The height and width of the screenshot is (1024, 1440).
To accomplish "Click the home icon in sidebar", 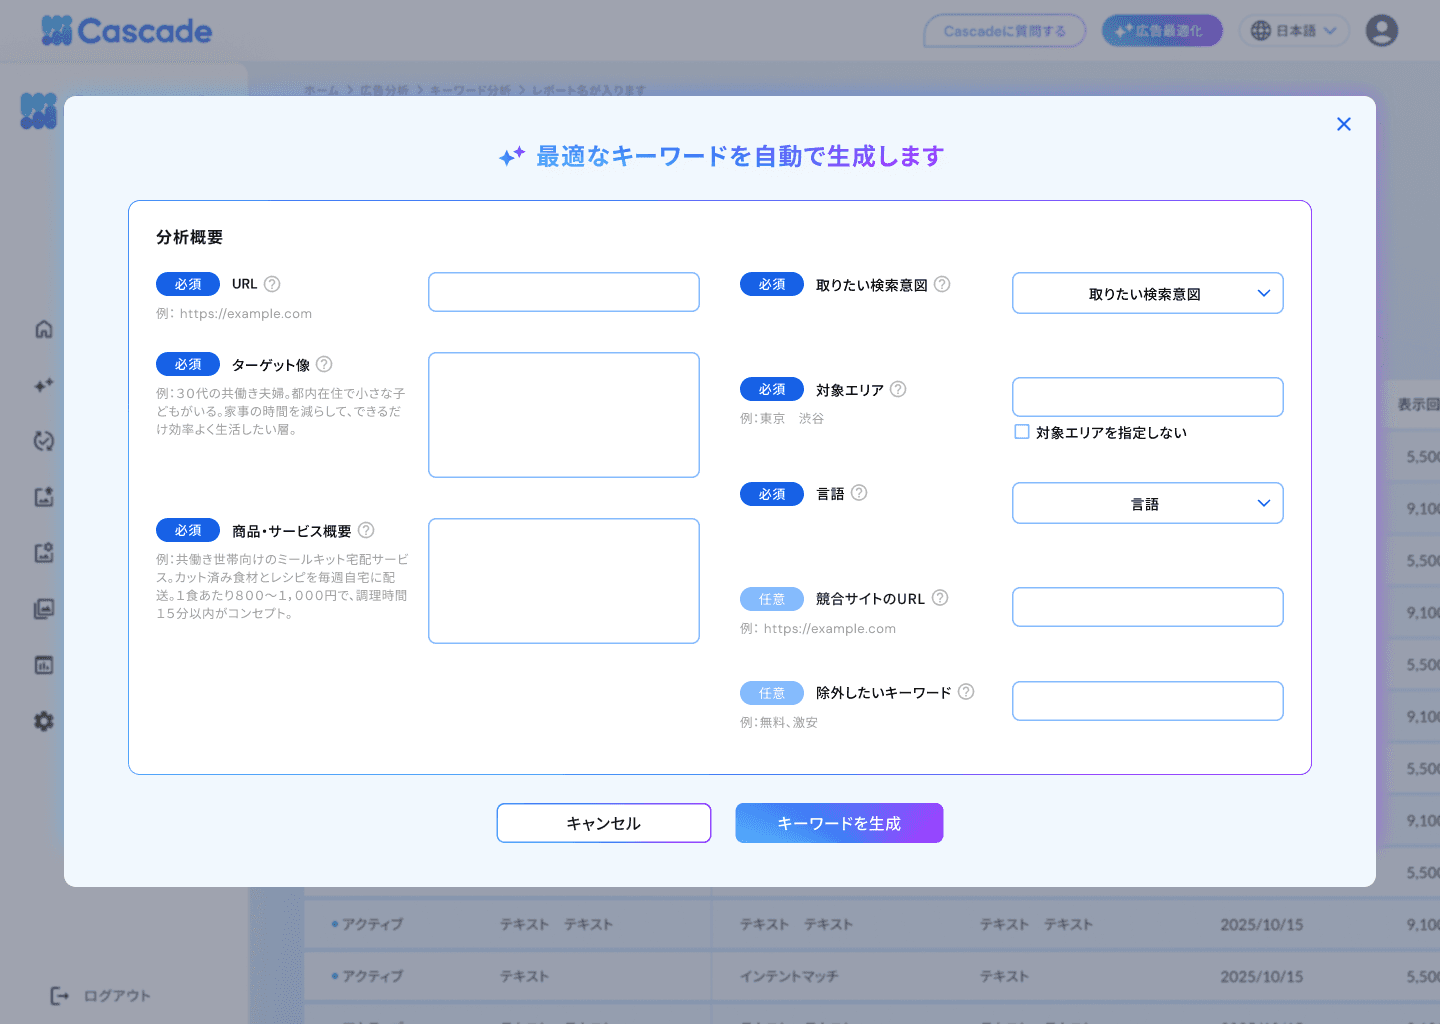I will pos(44,329).
